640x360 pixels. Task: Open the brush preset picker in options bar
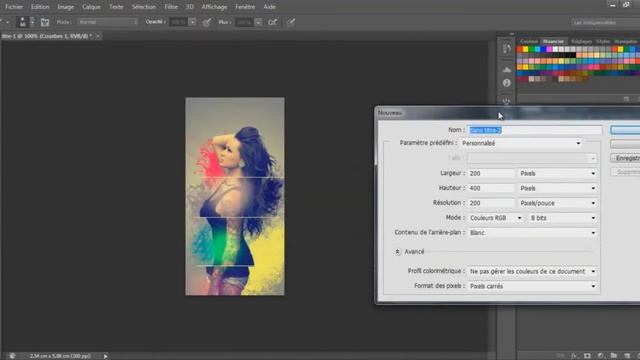33,22
